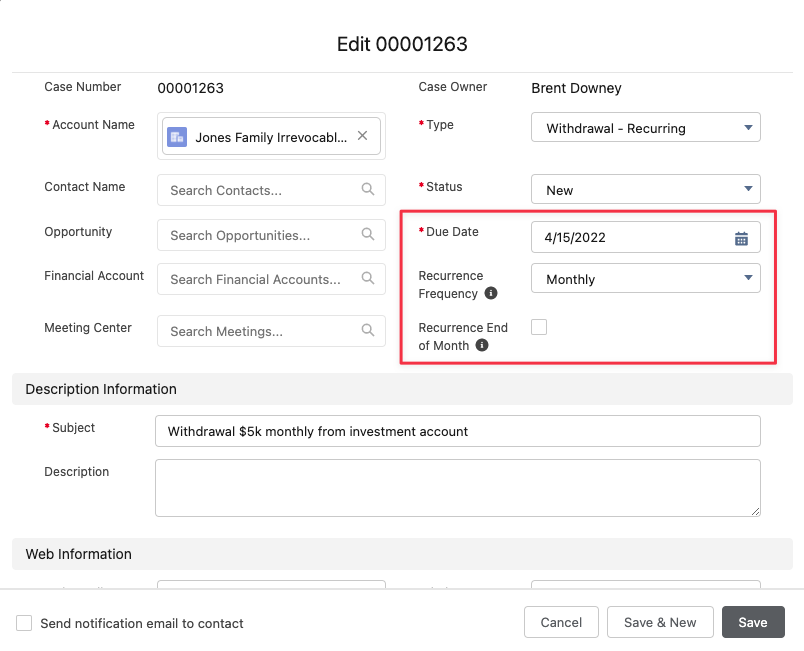
Task: Open the Type dropdown
Action: 645,128
